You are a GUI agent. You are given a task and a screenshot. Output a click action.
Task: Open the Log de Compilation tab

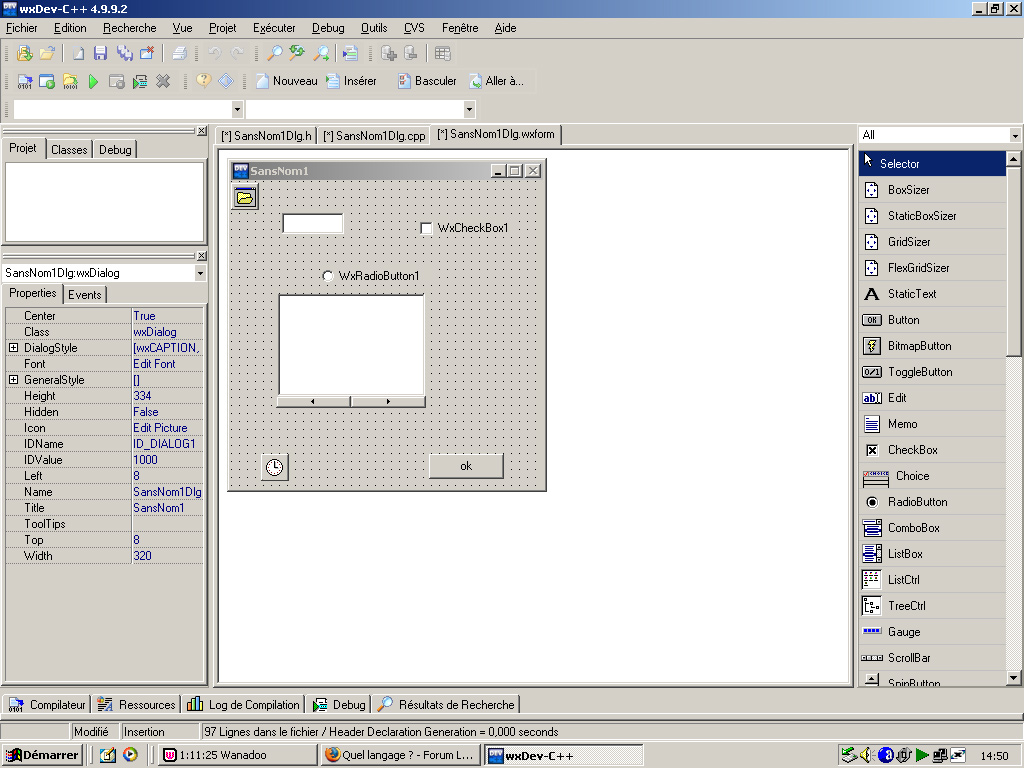click(x=243, y=705)
